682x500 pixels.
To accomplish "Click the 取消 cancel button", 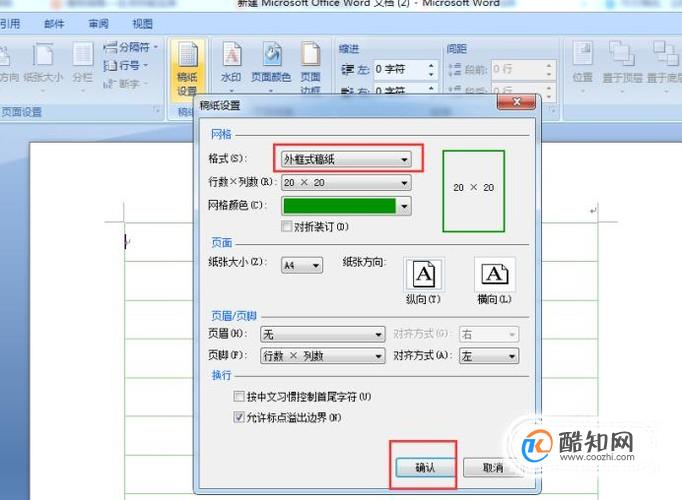I will pyautogui.click(x=493, y=467).
